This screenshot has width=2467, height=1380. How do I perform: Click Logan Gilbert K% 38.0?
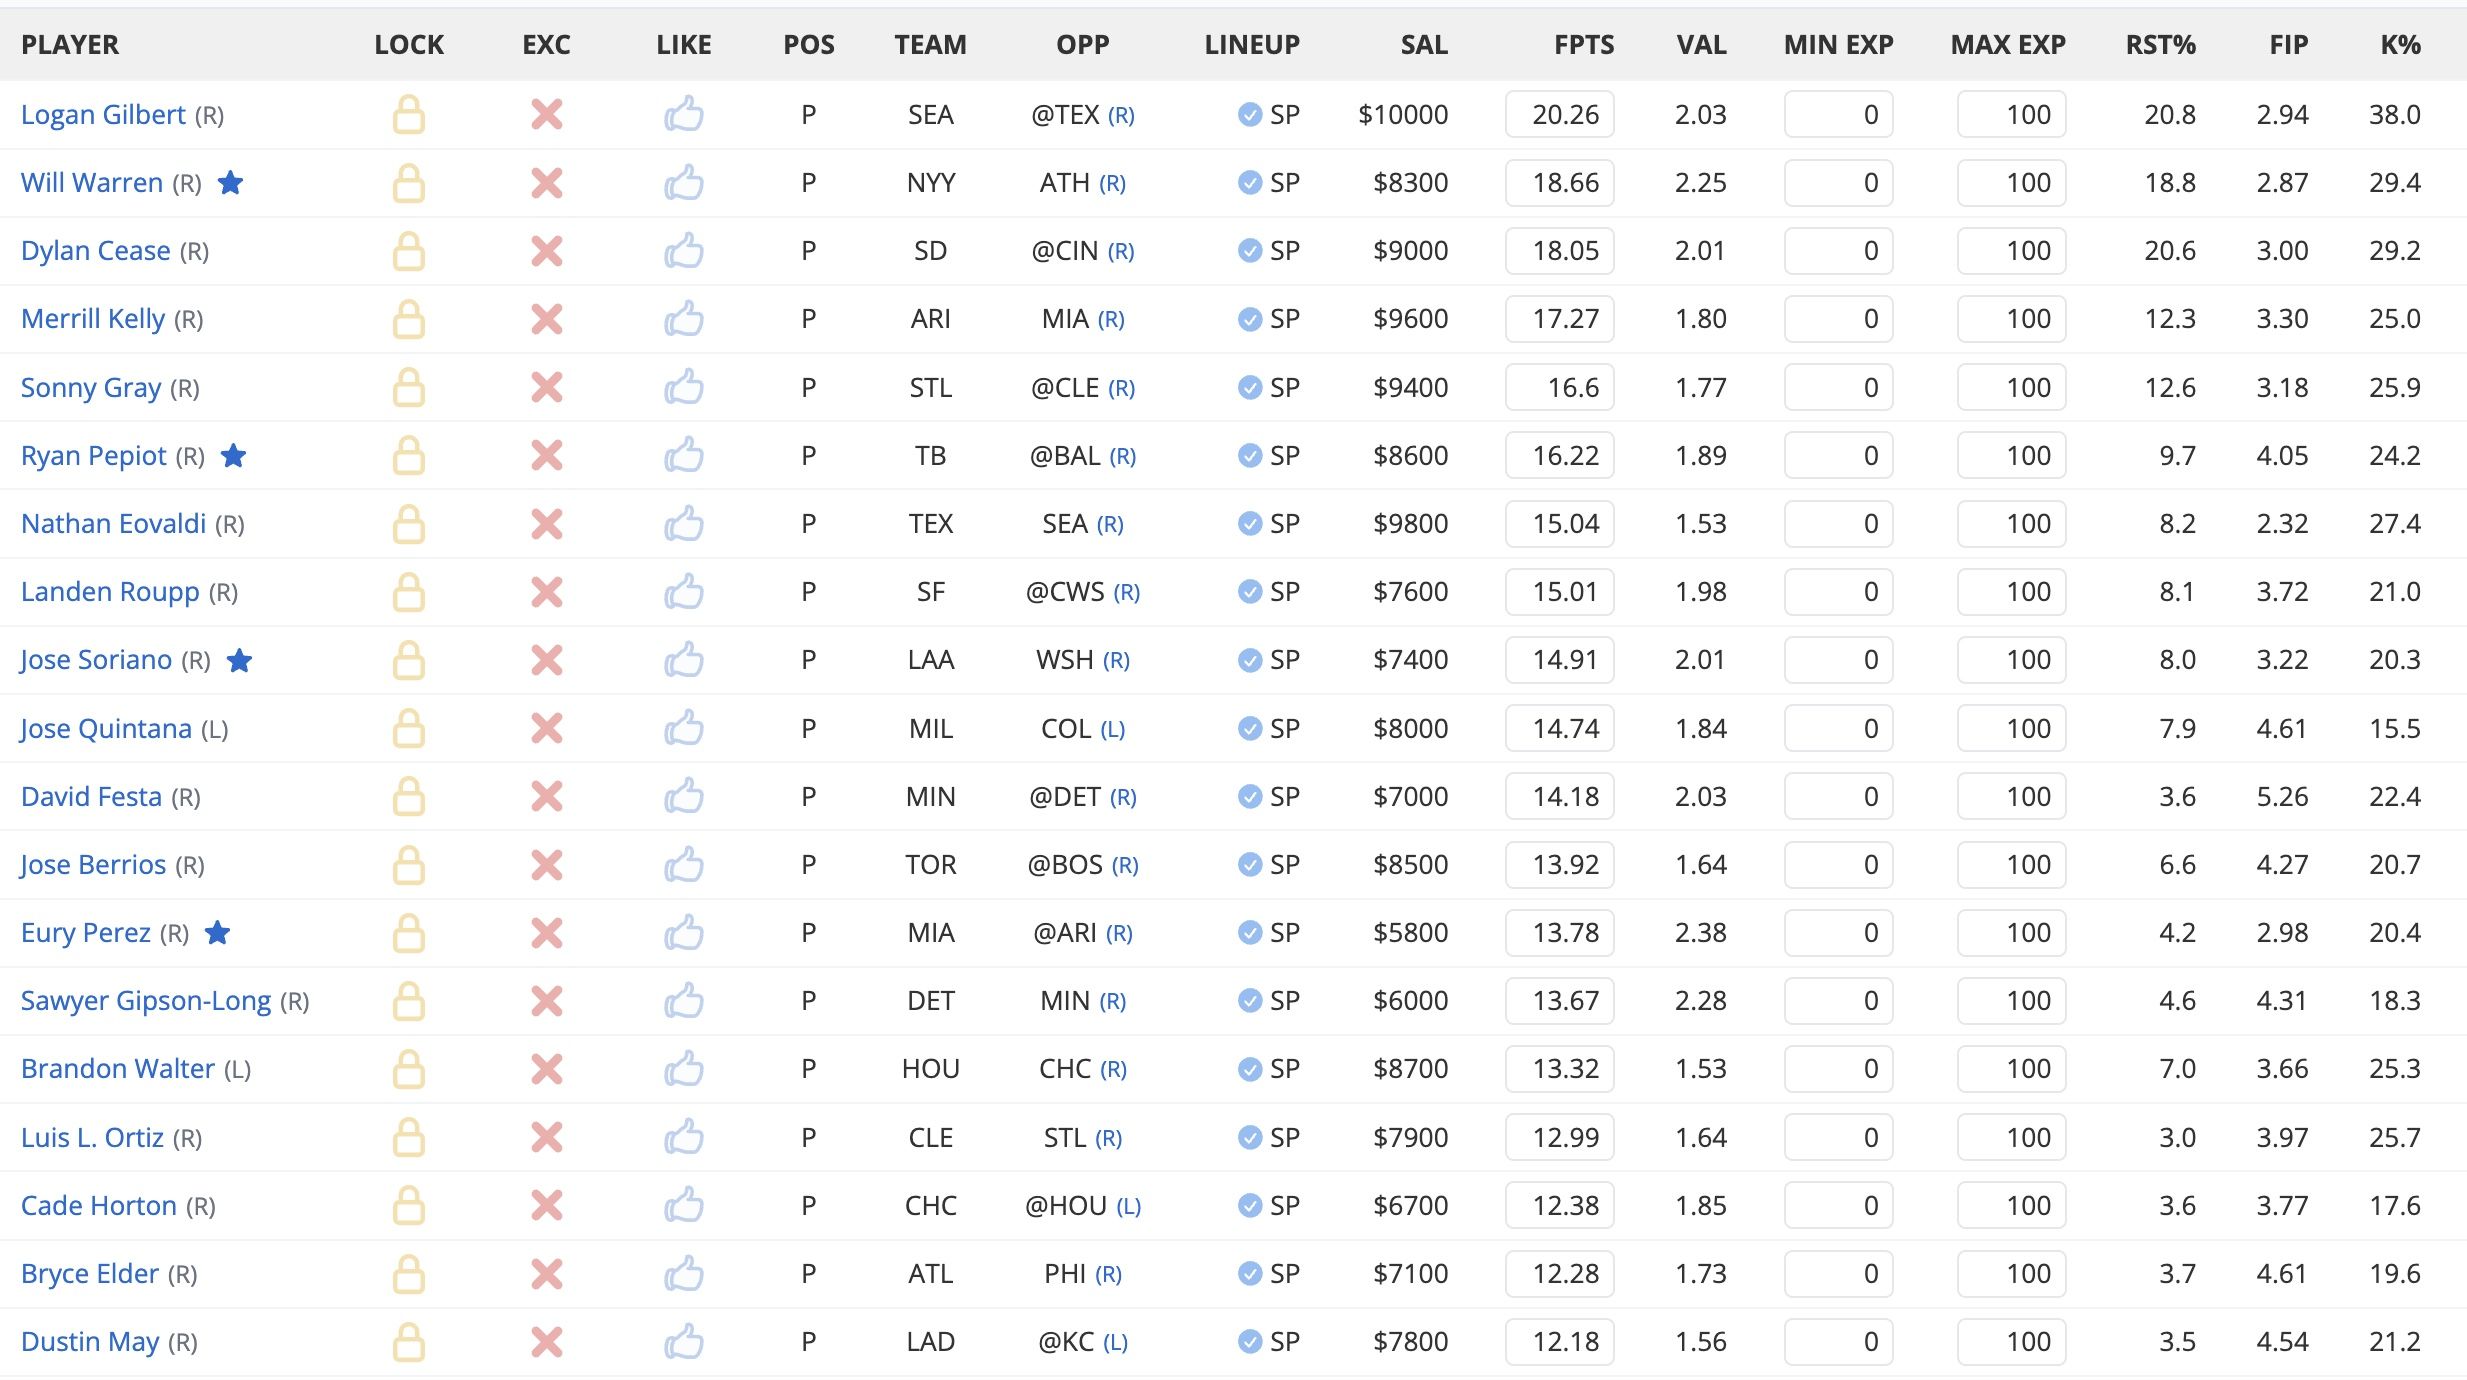coord(2394,115)
